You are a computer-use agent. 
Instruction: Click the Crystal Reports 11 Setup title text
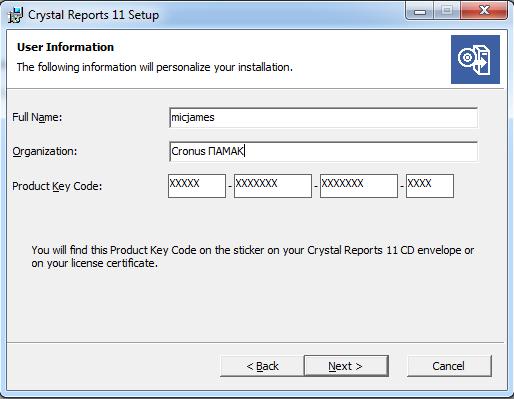click(93, 15)
